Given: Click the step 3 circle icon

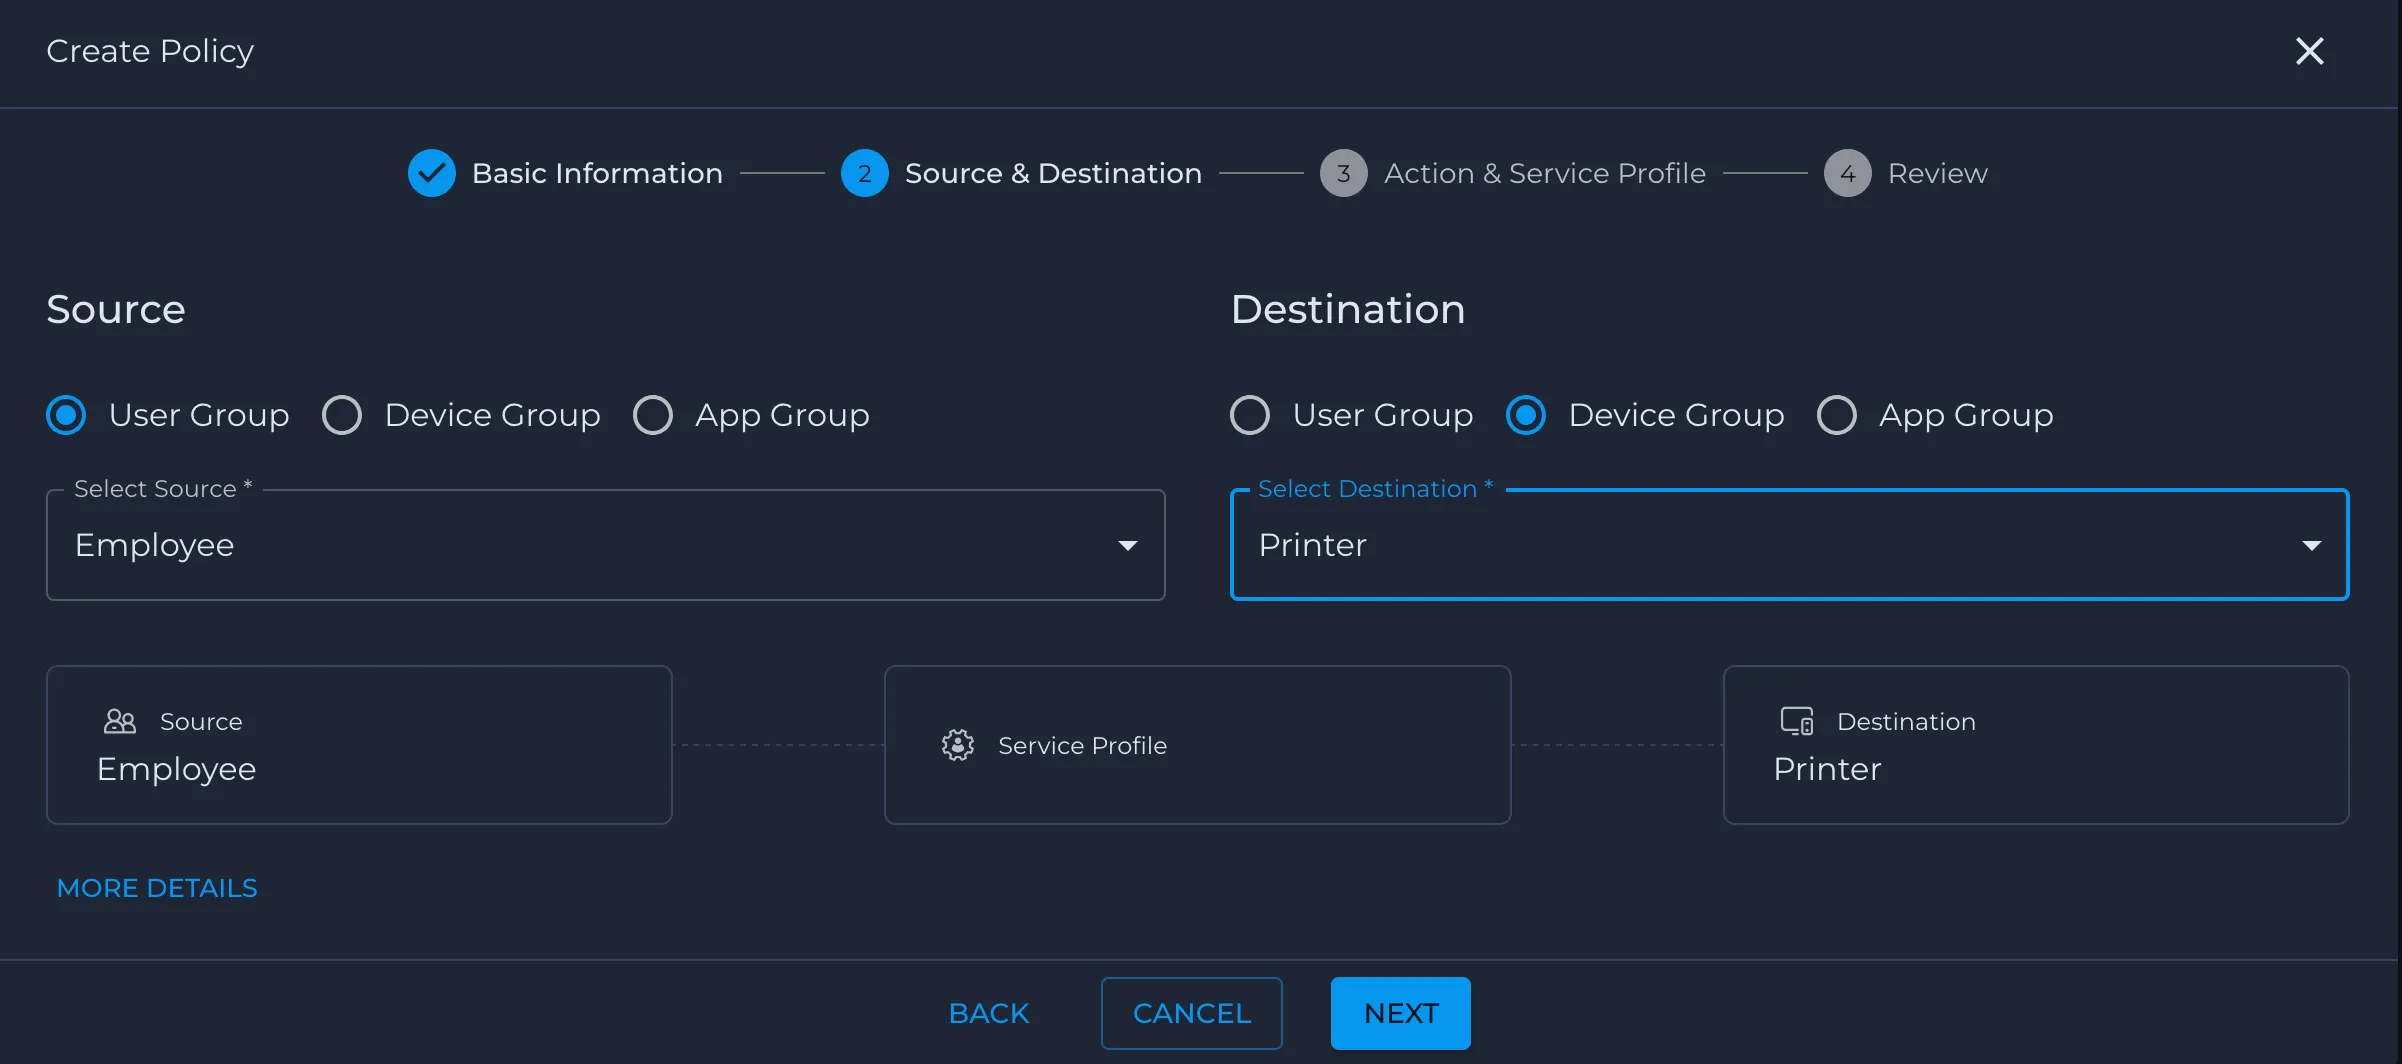Looking at the screenshot, I should pos(1344,173).
